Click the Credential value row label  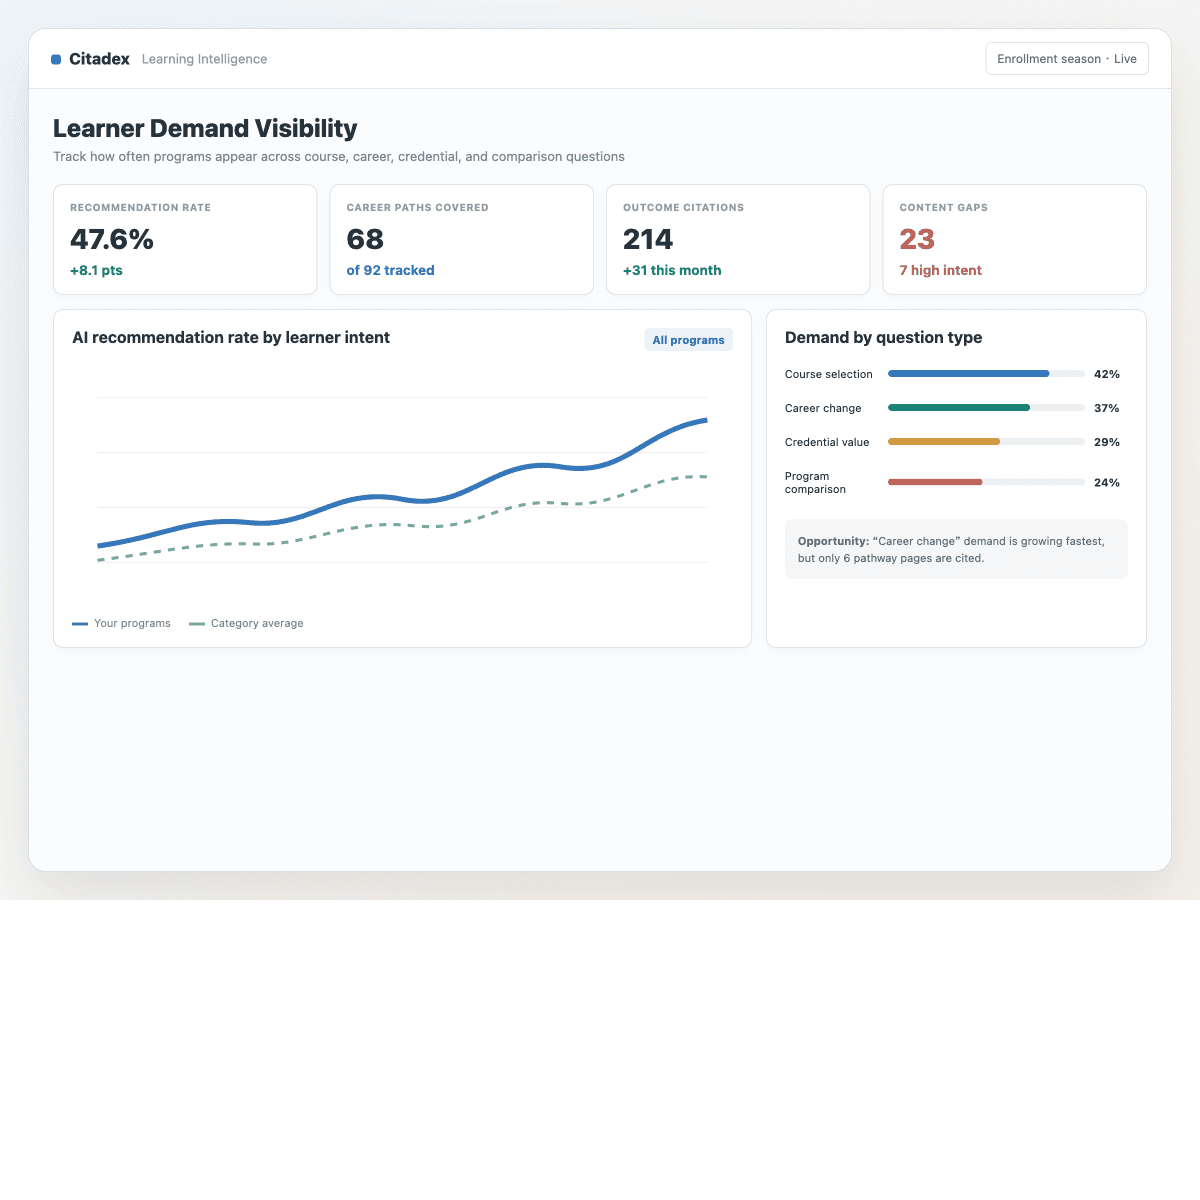click(827, 442)
